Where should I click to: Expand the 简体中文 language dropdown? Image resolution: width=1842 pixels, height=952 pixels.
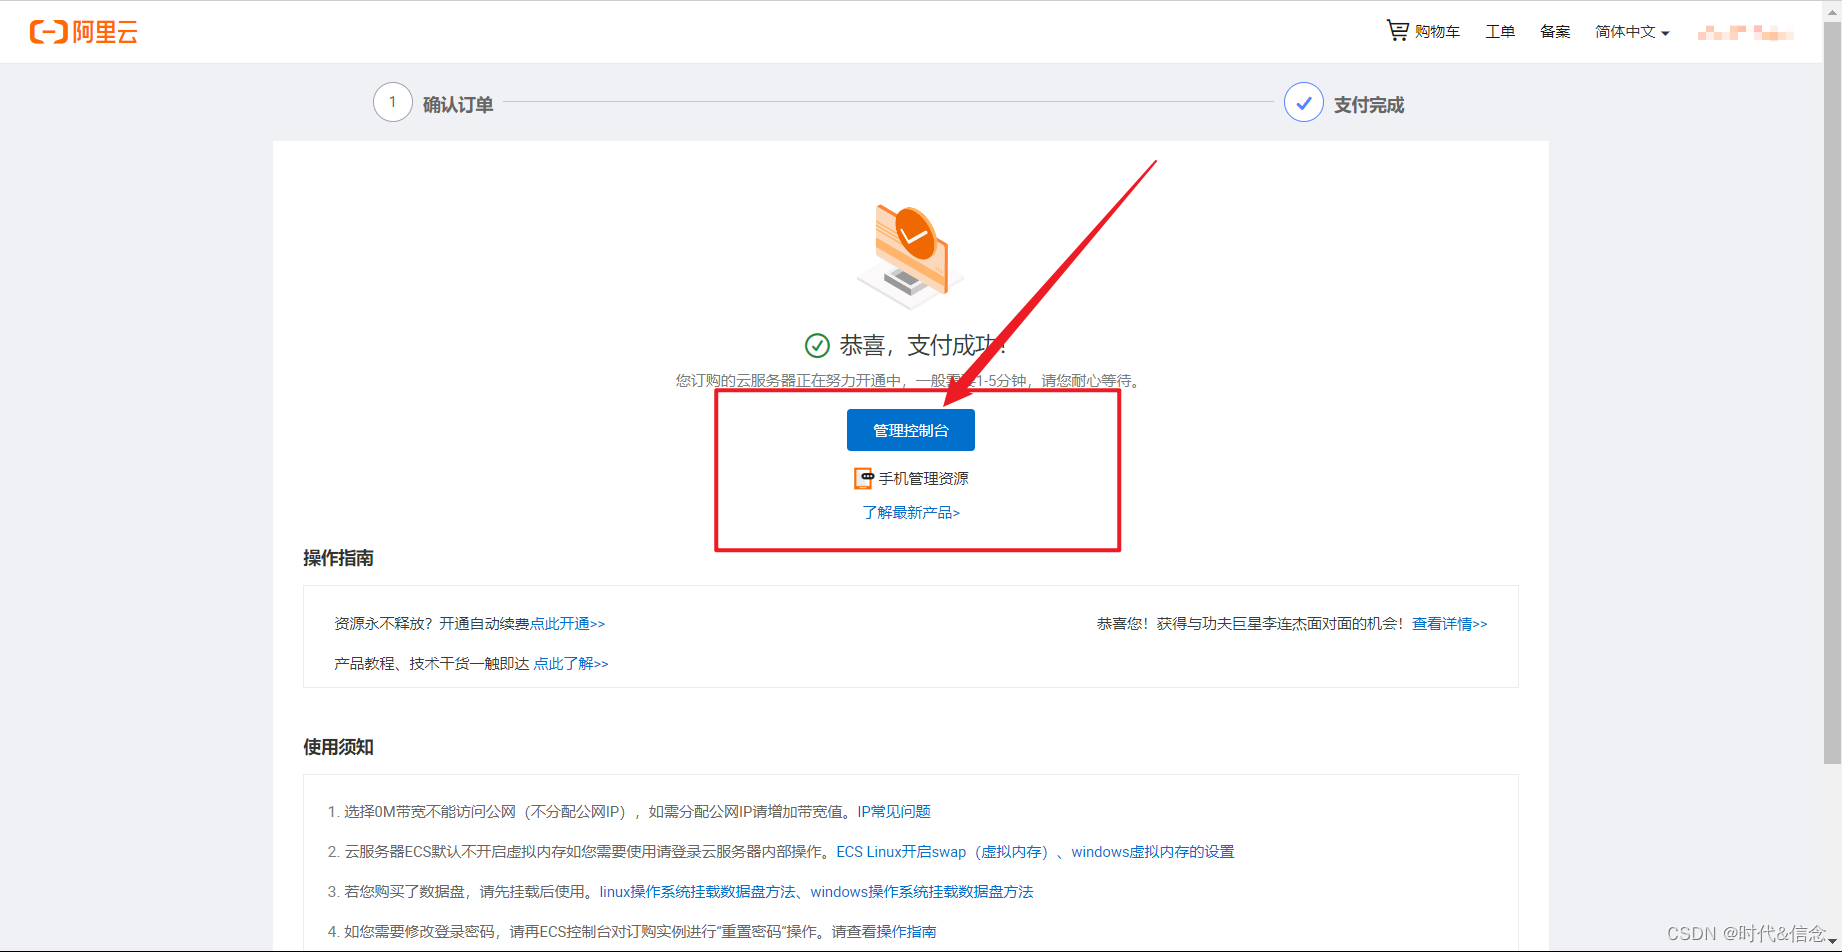tap(1632, 32)
